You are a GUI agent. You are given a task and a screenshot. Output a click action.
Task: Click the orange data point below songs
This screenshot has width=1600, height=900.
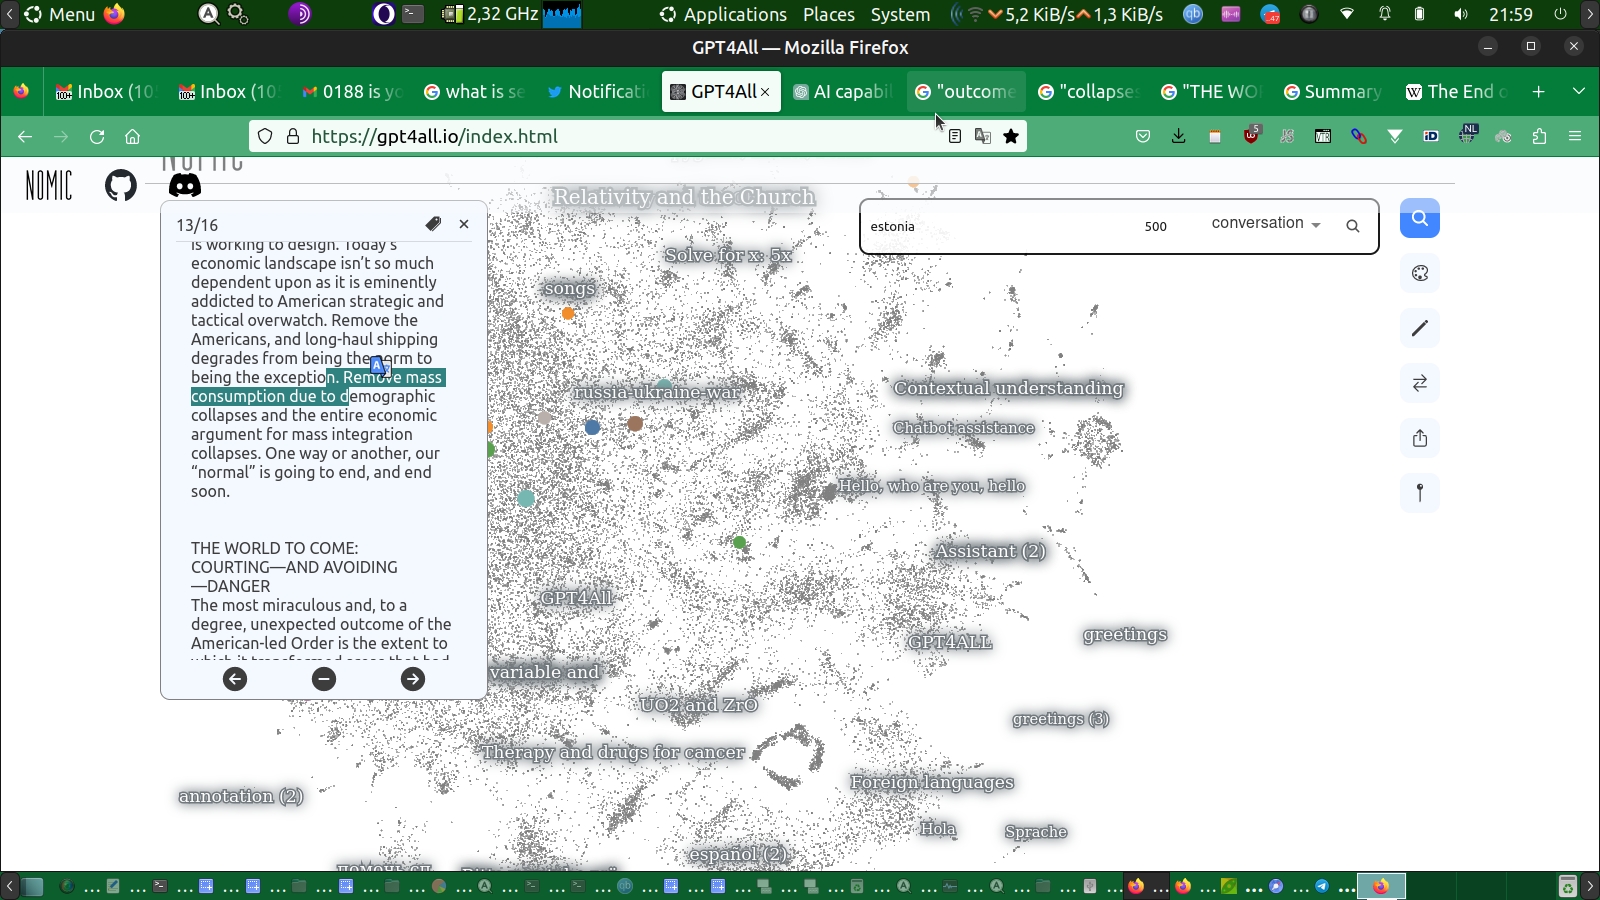pyautogui.click(x=568, y=313)
